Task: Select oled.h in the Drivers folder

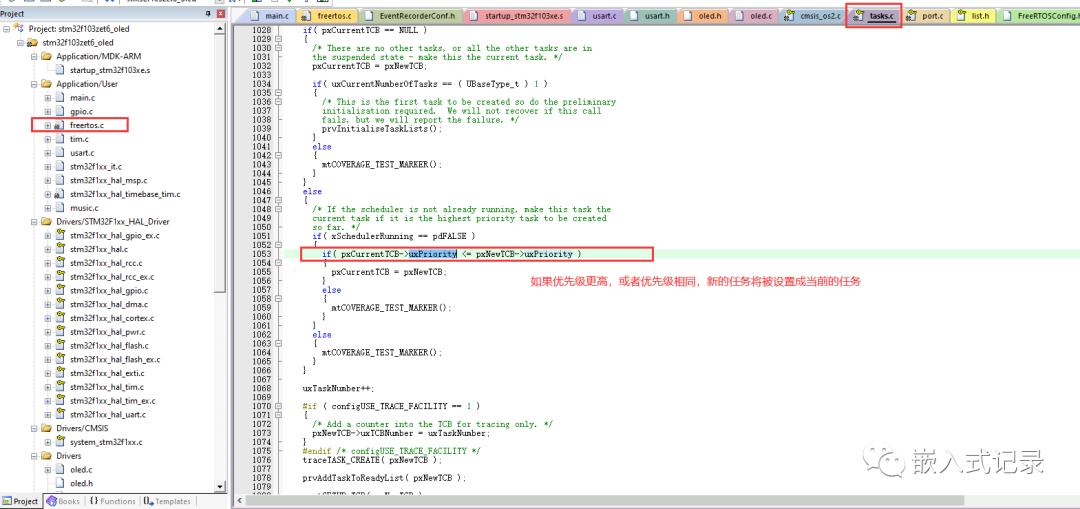Action: 81,484
